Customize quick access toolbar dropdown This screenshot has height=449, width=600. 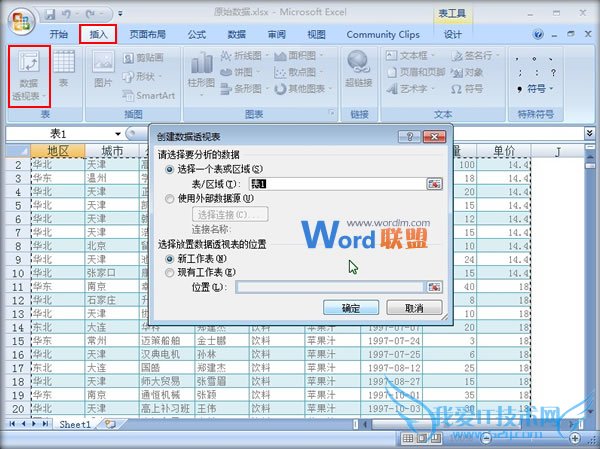click(120, 14)
